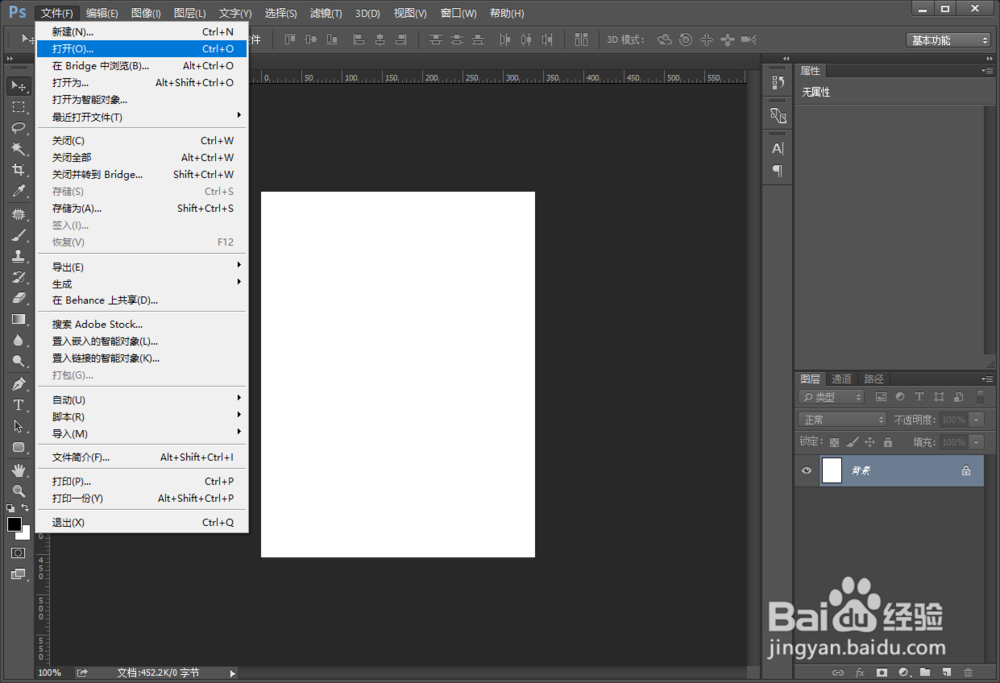
Task: Select the Lasso tool
Action: coord(18,128)
